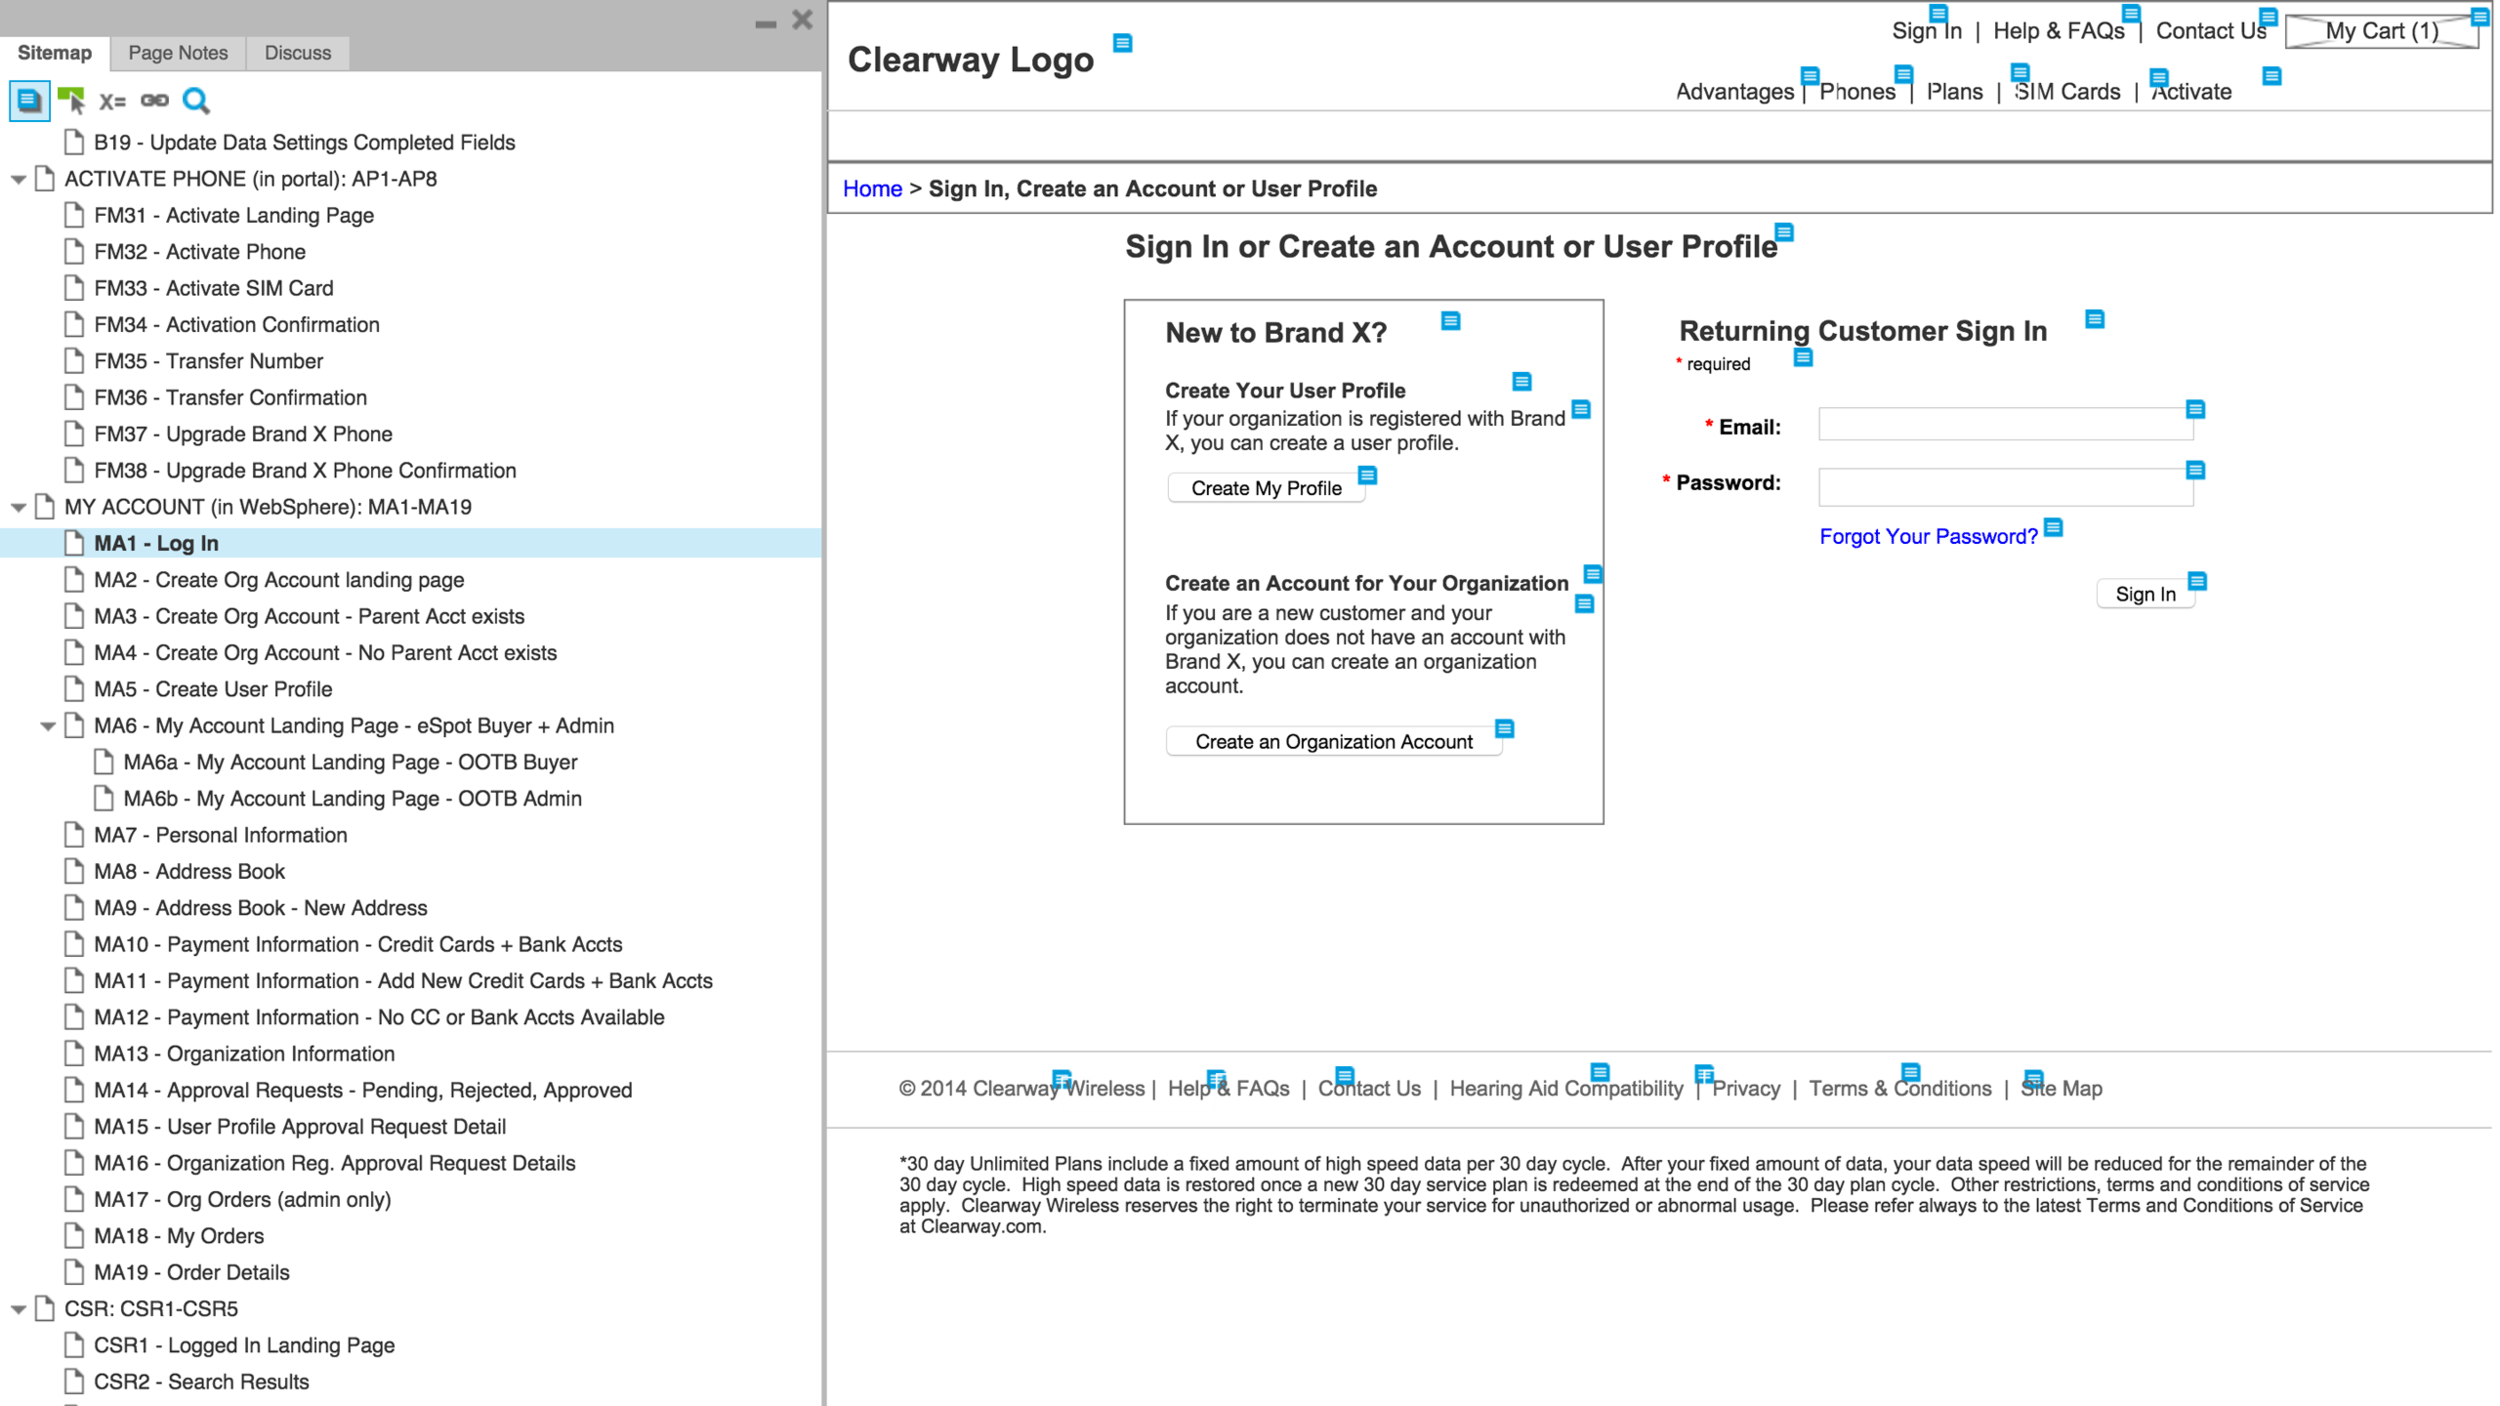
Task: Click note icon above Hearing Aid Compatibility
Action: click(x=1599, y=1073)
